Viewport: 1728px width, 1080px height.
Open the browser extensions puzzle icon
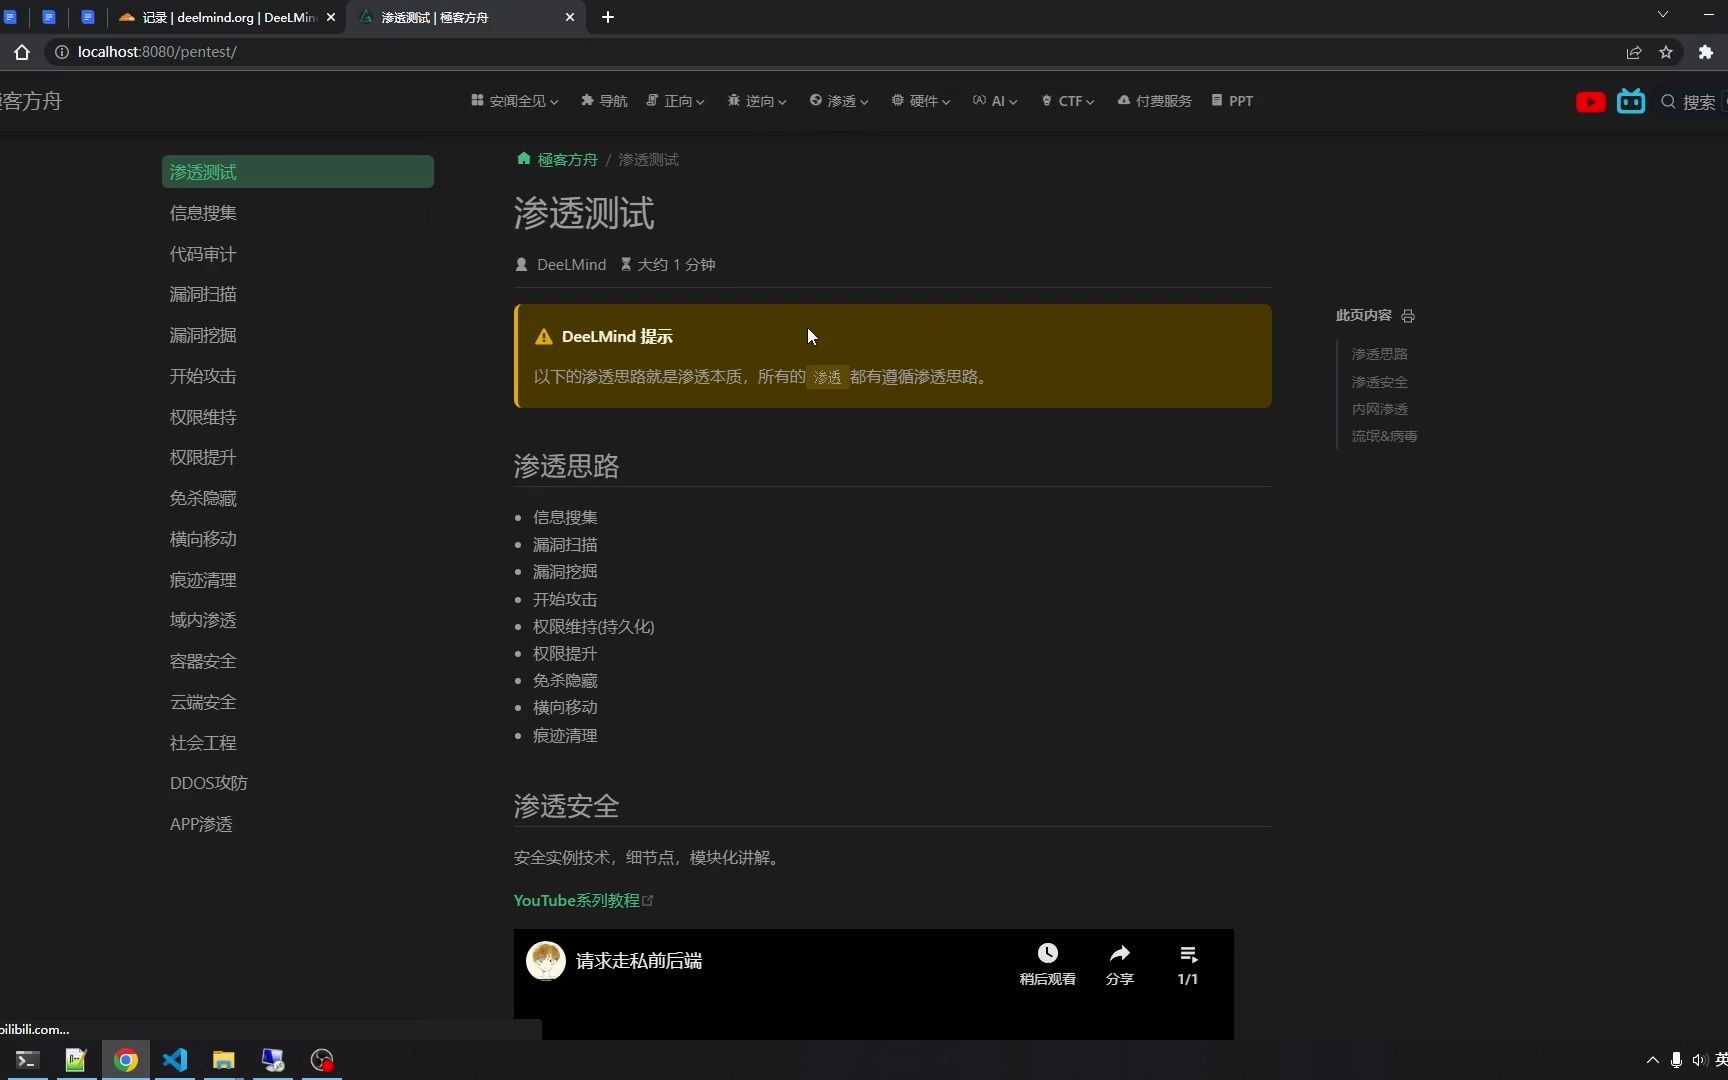pos(1706,52)
